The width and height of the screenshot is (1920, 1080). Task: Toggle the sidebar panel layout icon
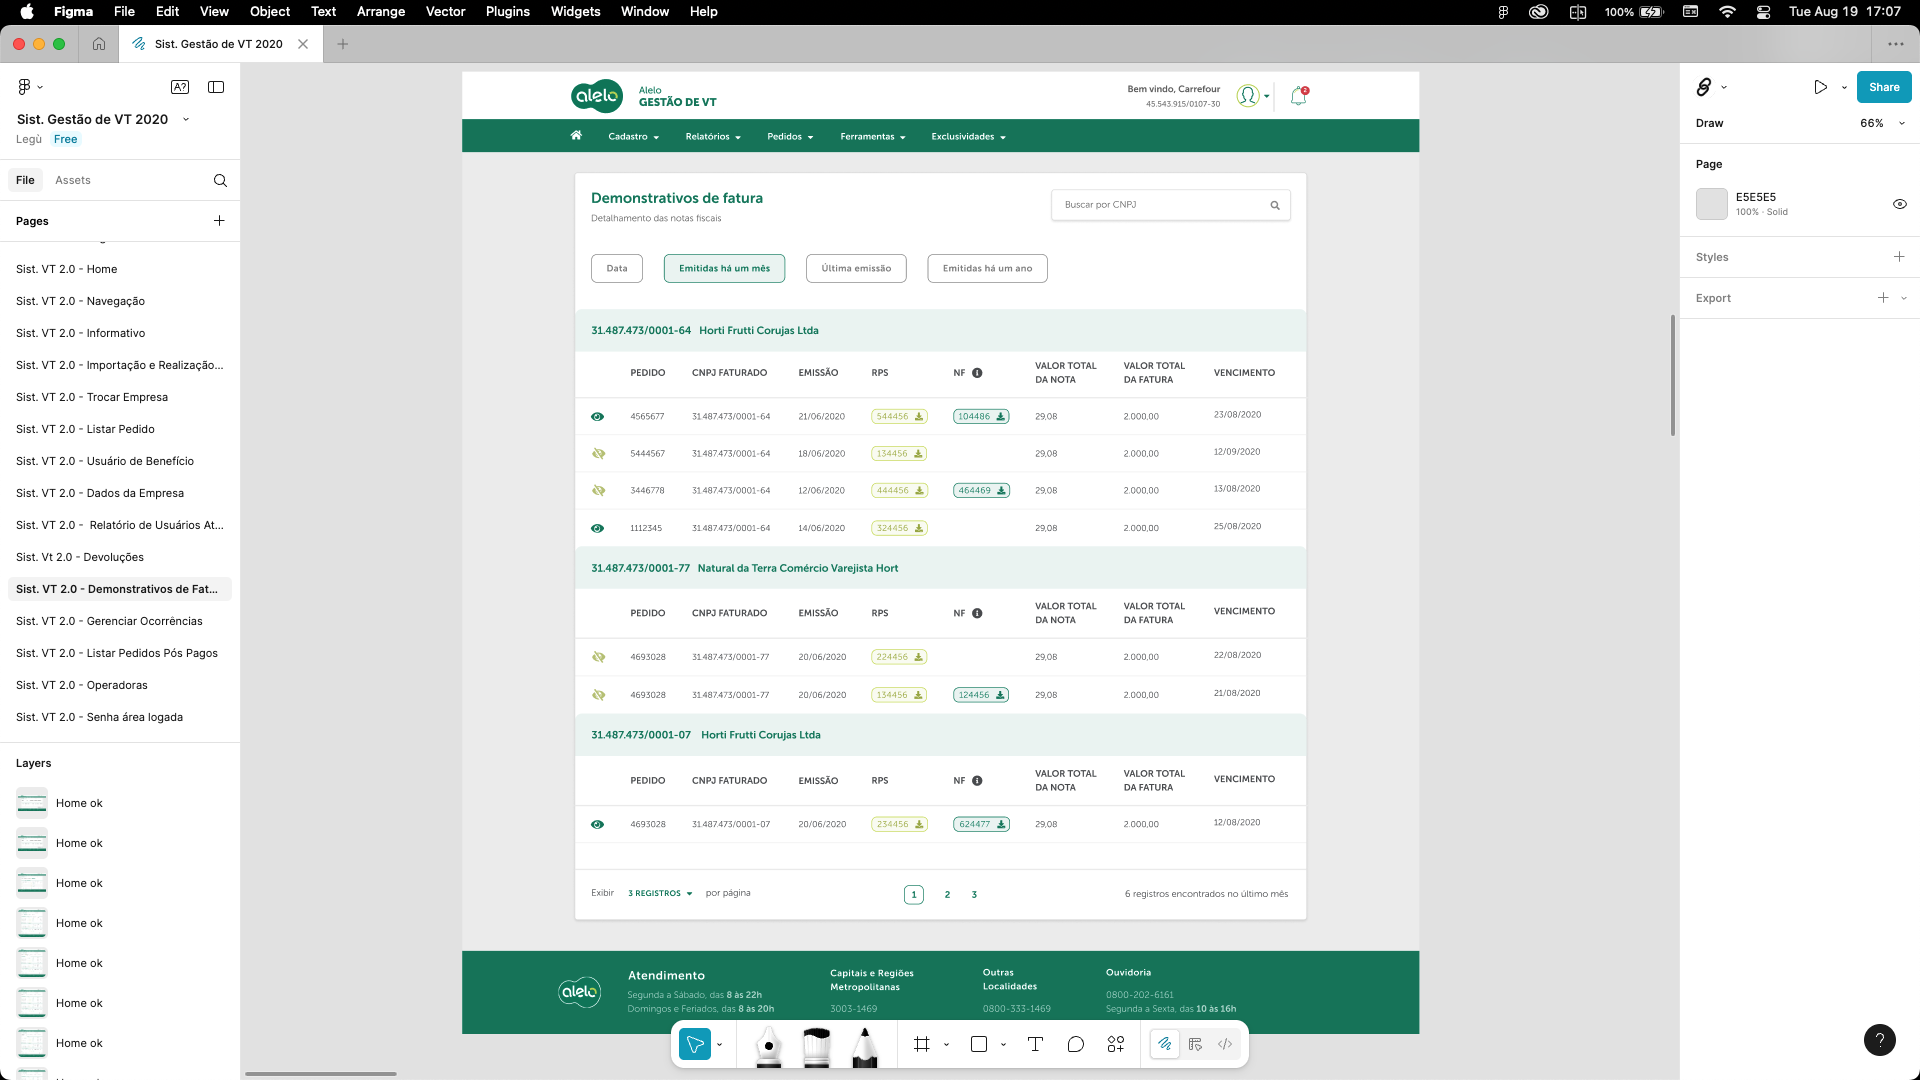pos(216,87)
